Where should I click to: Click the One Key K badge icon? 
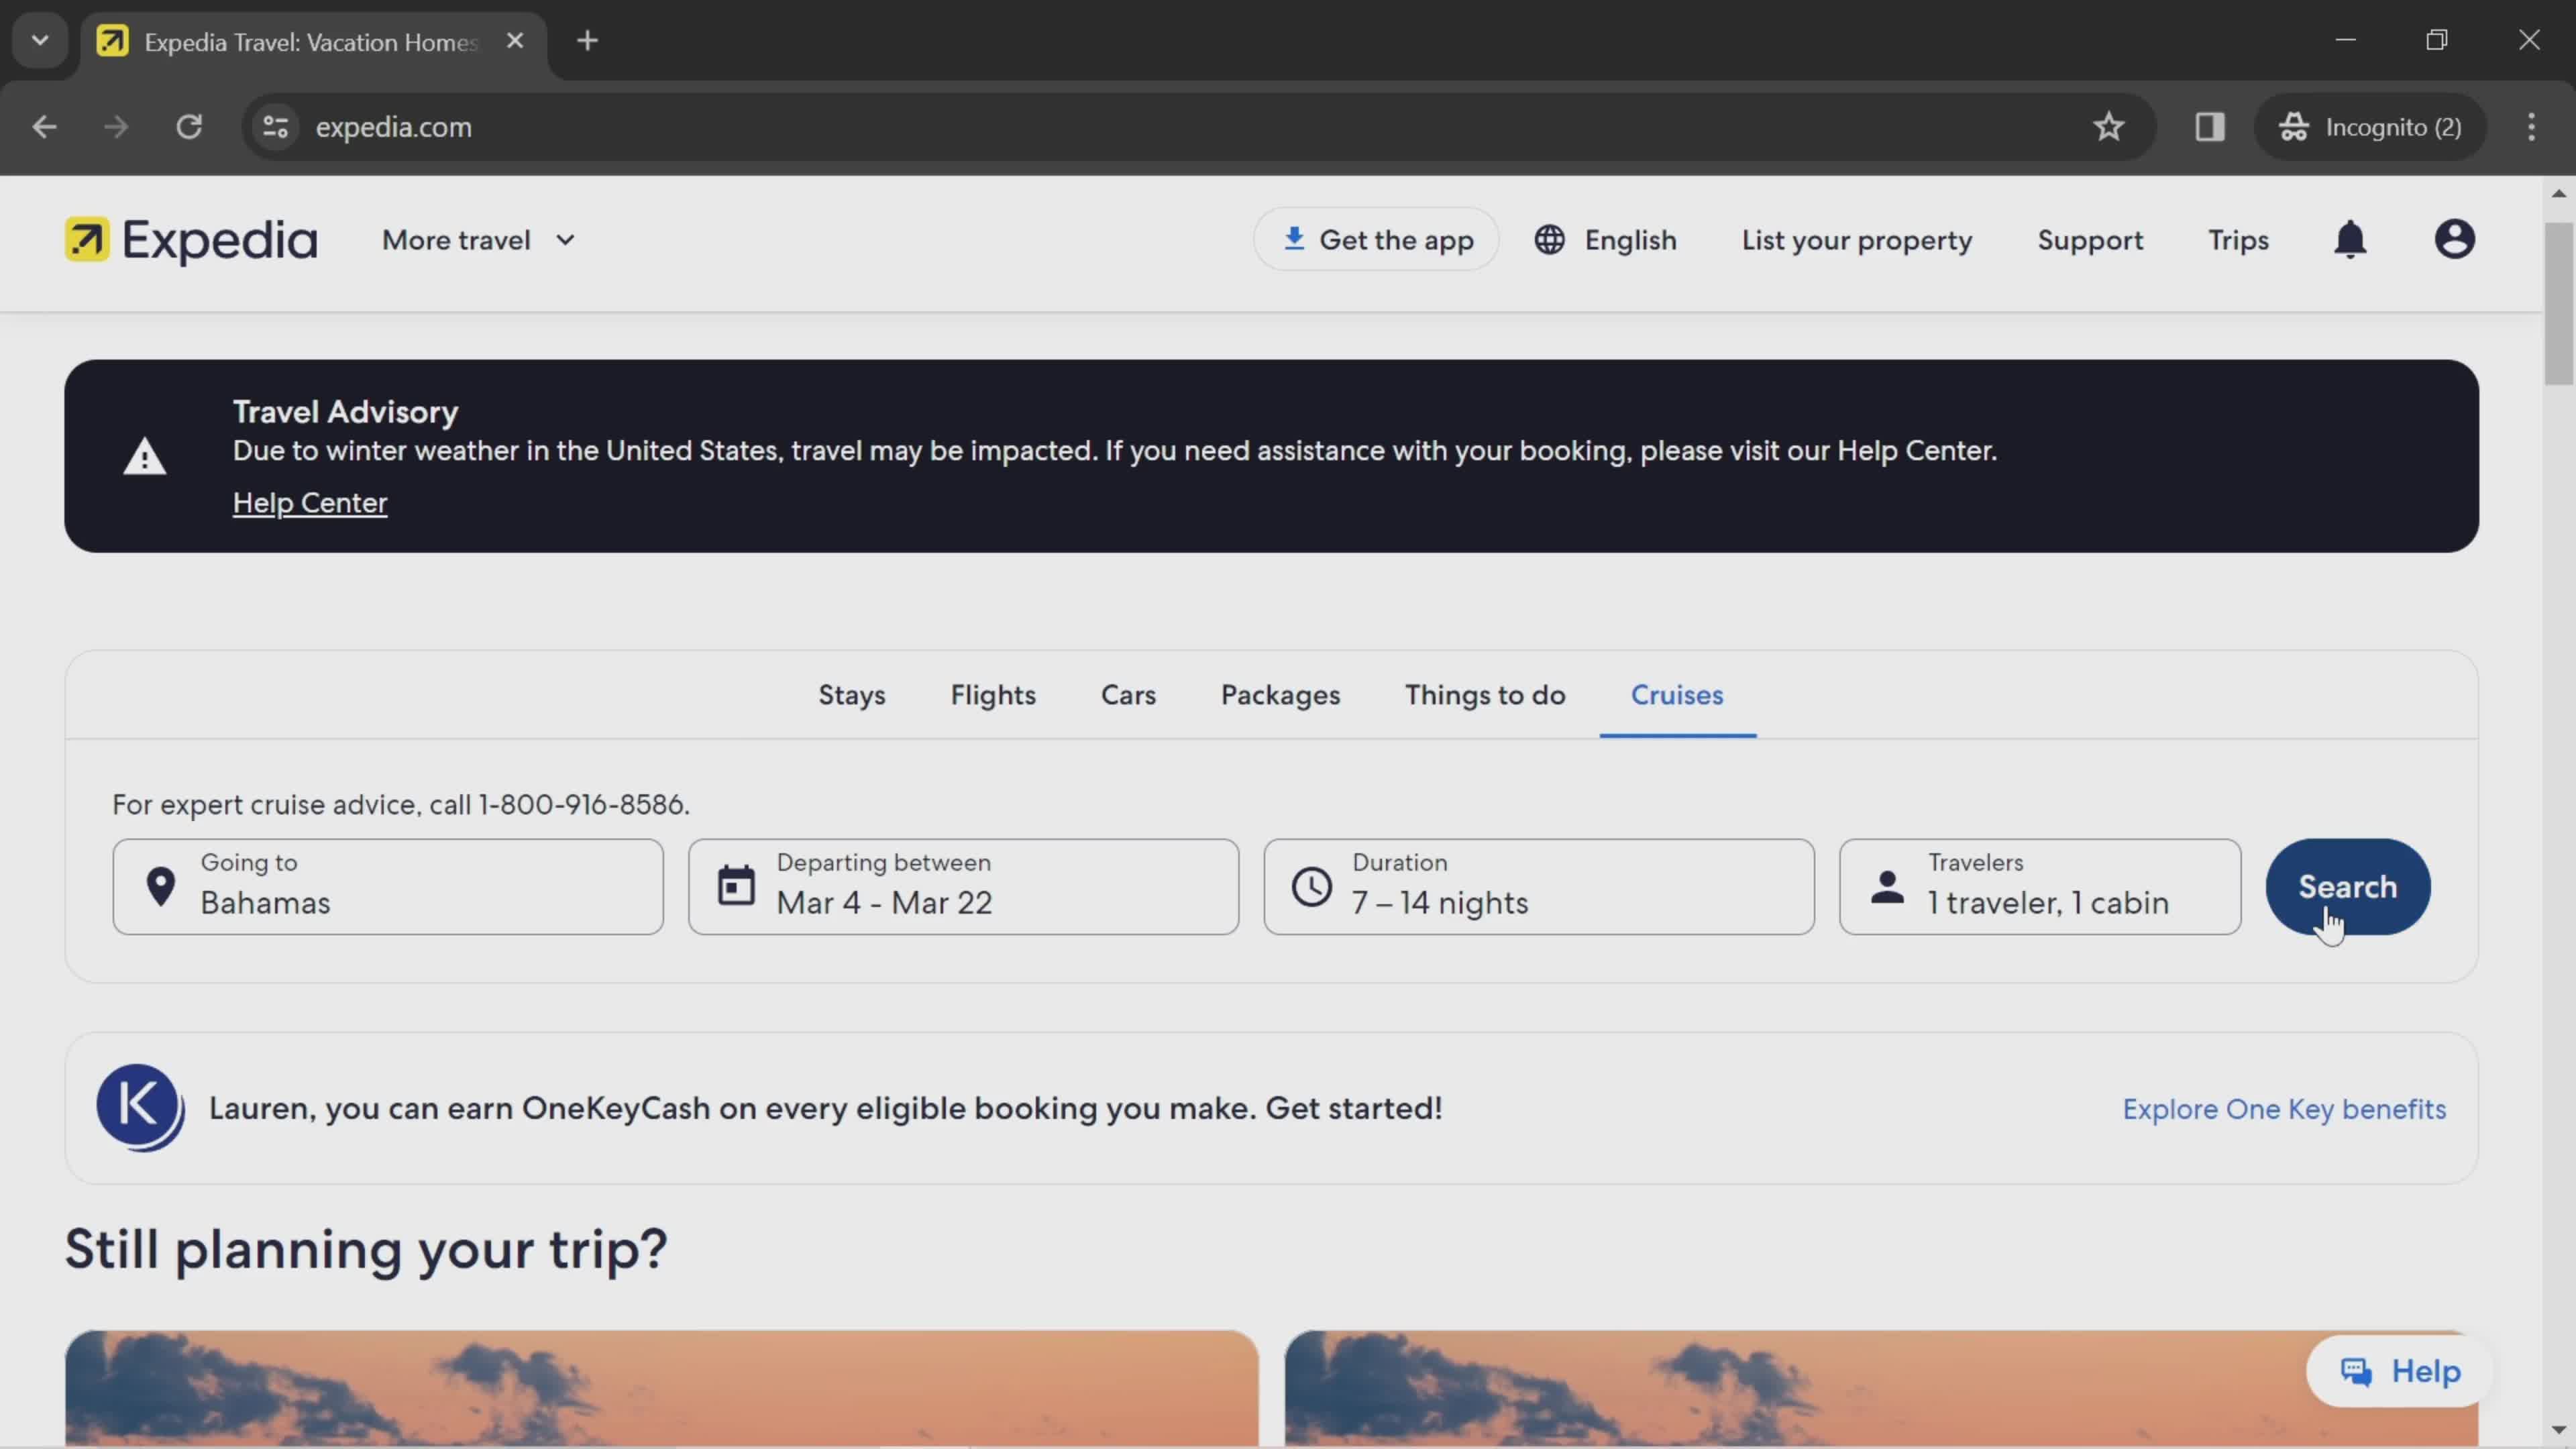140,1108
